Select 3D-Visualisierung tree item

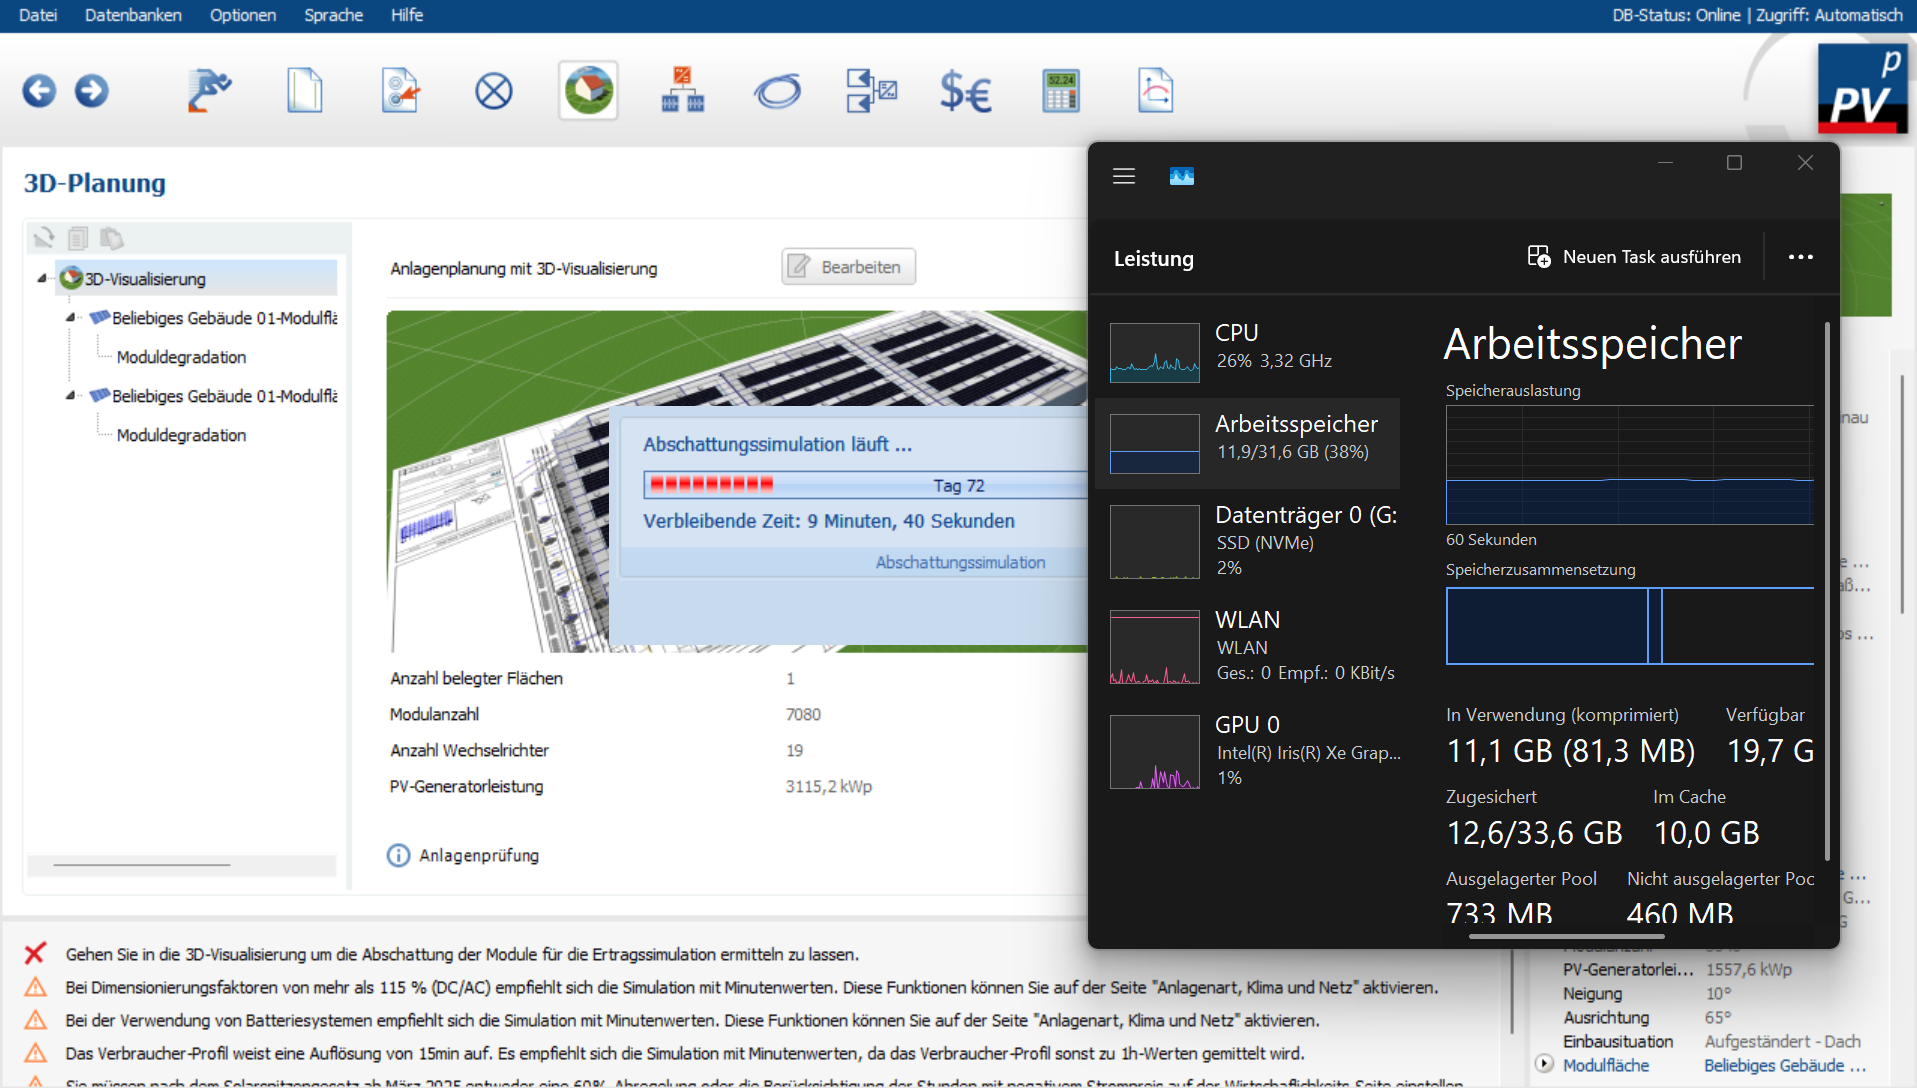click(x=197, y=278)
